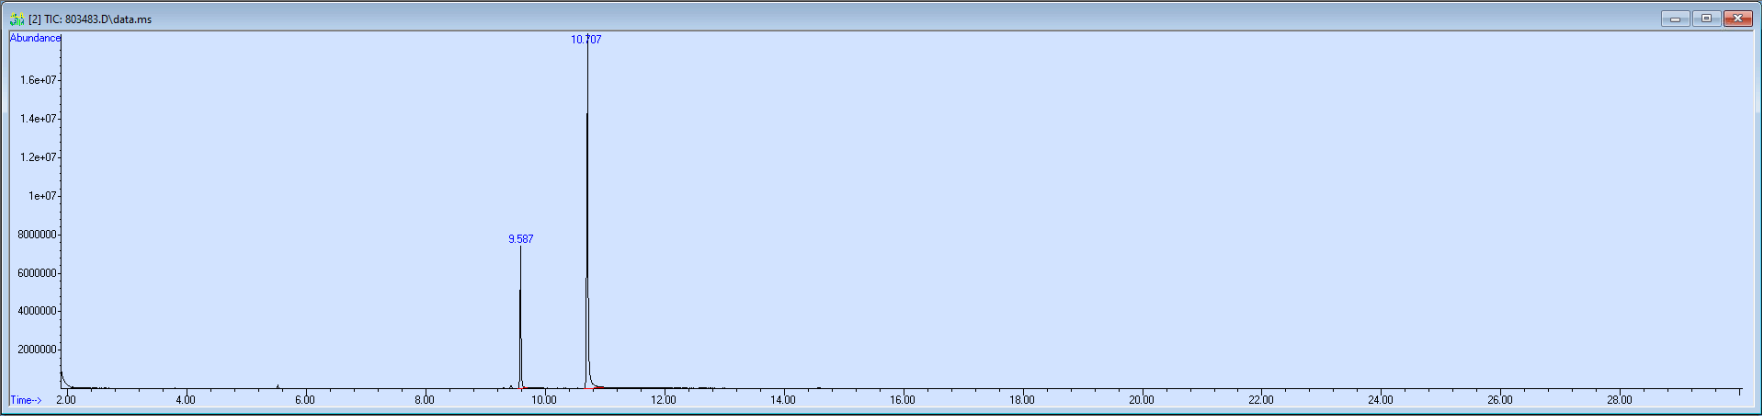Click the 14.00 time tick label

coord(783,400)
